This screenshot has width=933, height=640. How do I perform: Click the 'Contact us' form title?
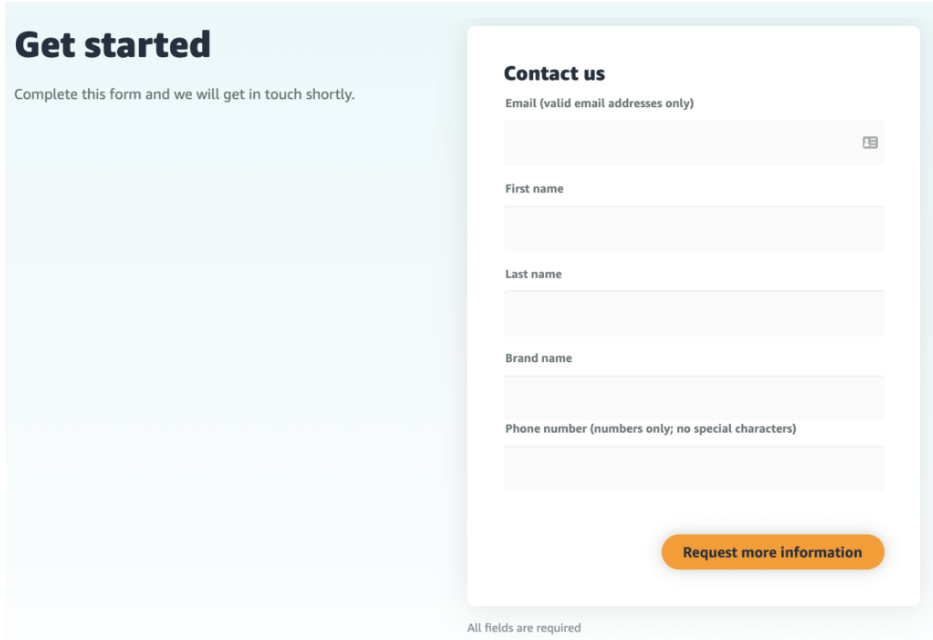[x=554, y=73]
